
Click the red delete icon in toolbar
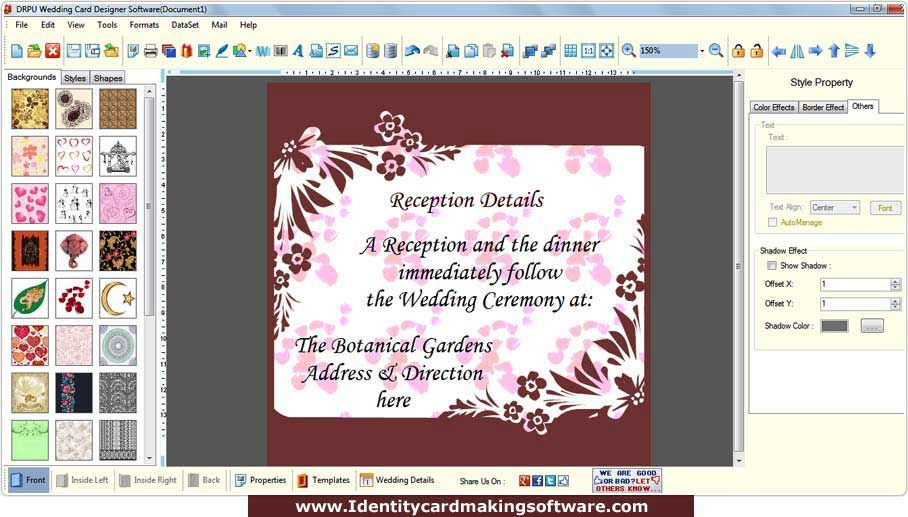pos(53,51)
